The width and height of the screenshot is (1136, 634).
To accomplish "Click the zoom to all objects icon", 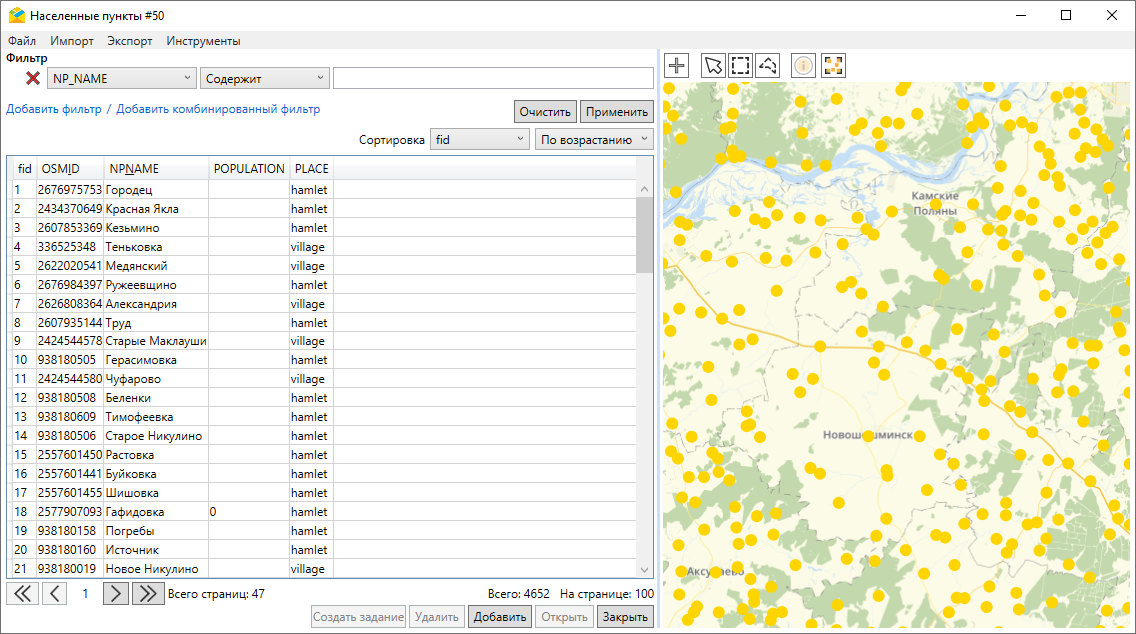I will tap(833, 66).
